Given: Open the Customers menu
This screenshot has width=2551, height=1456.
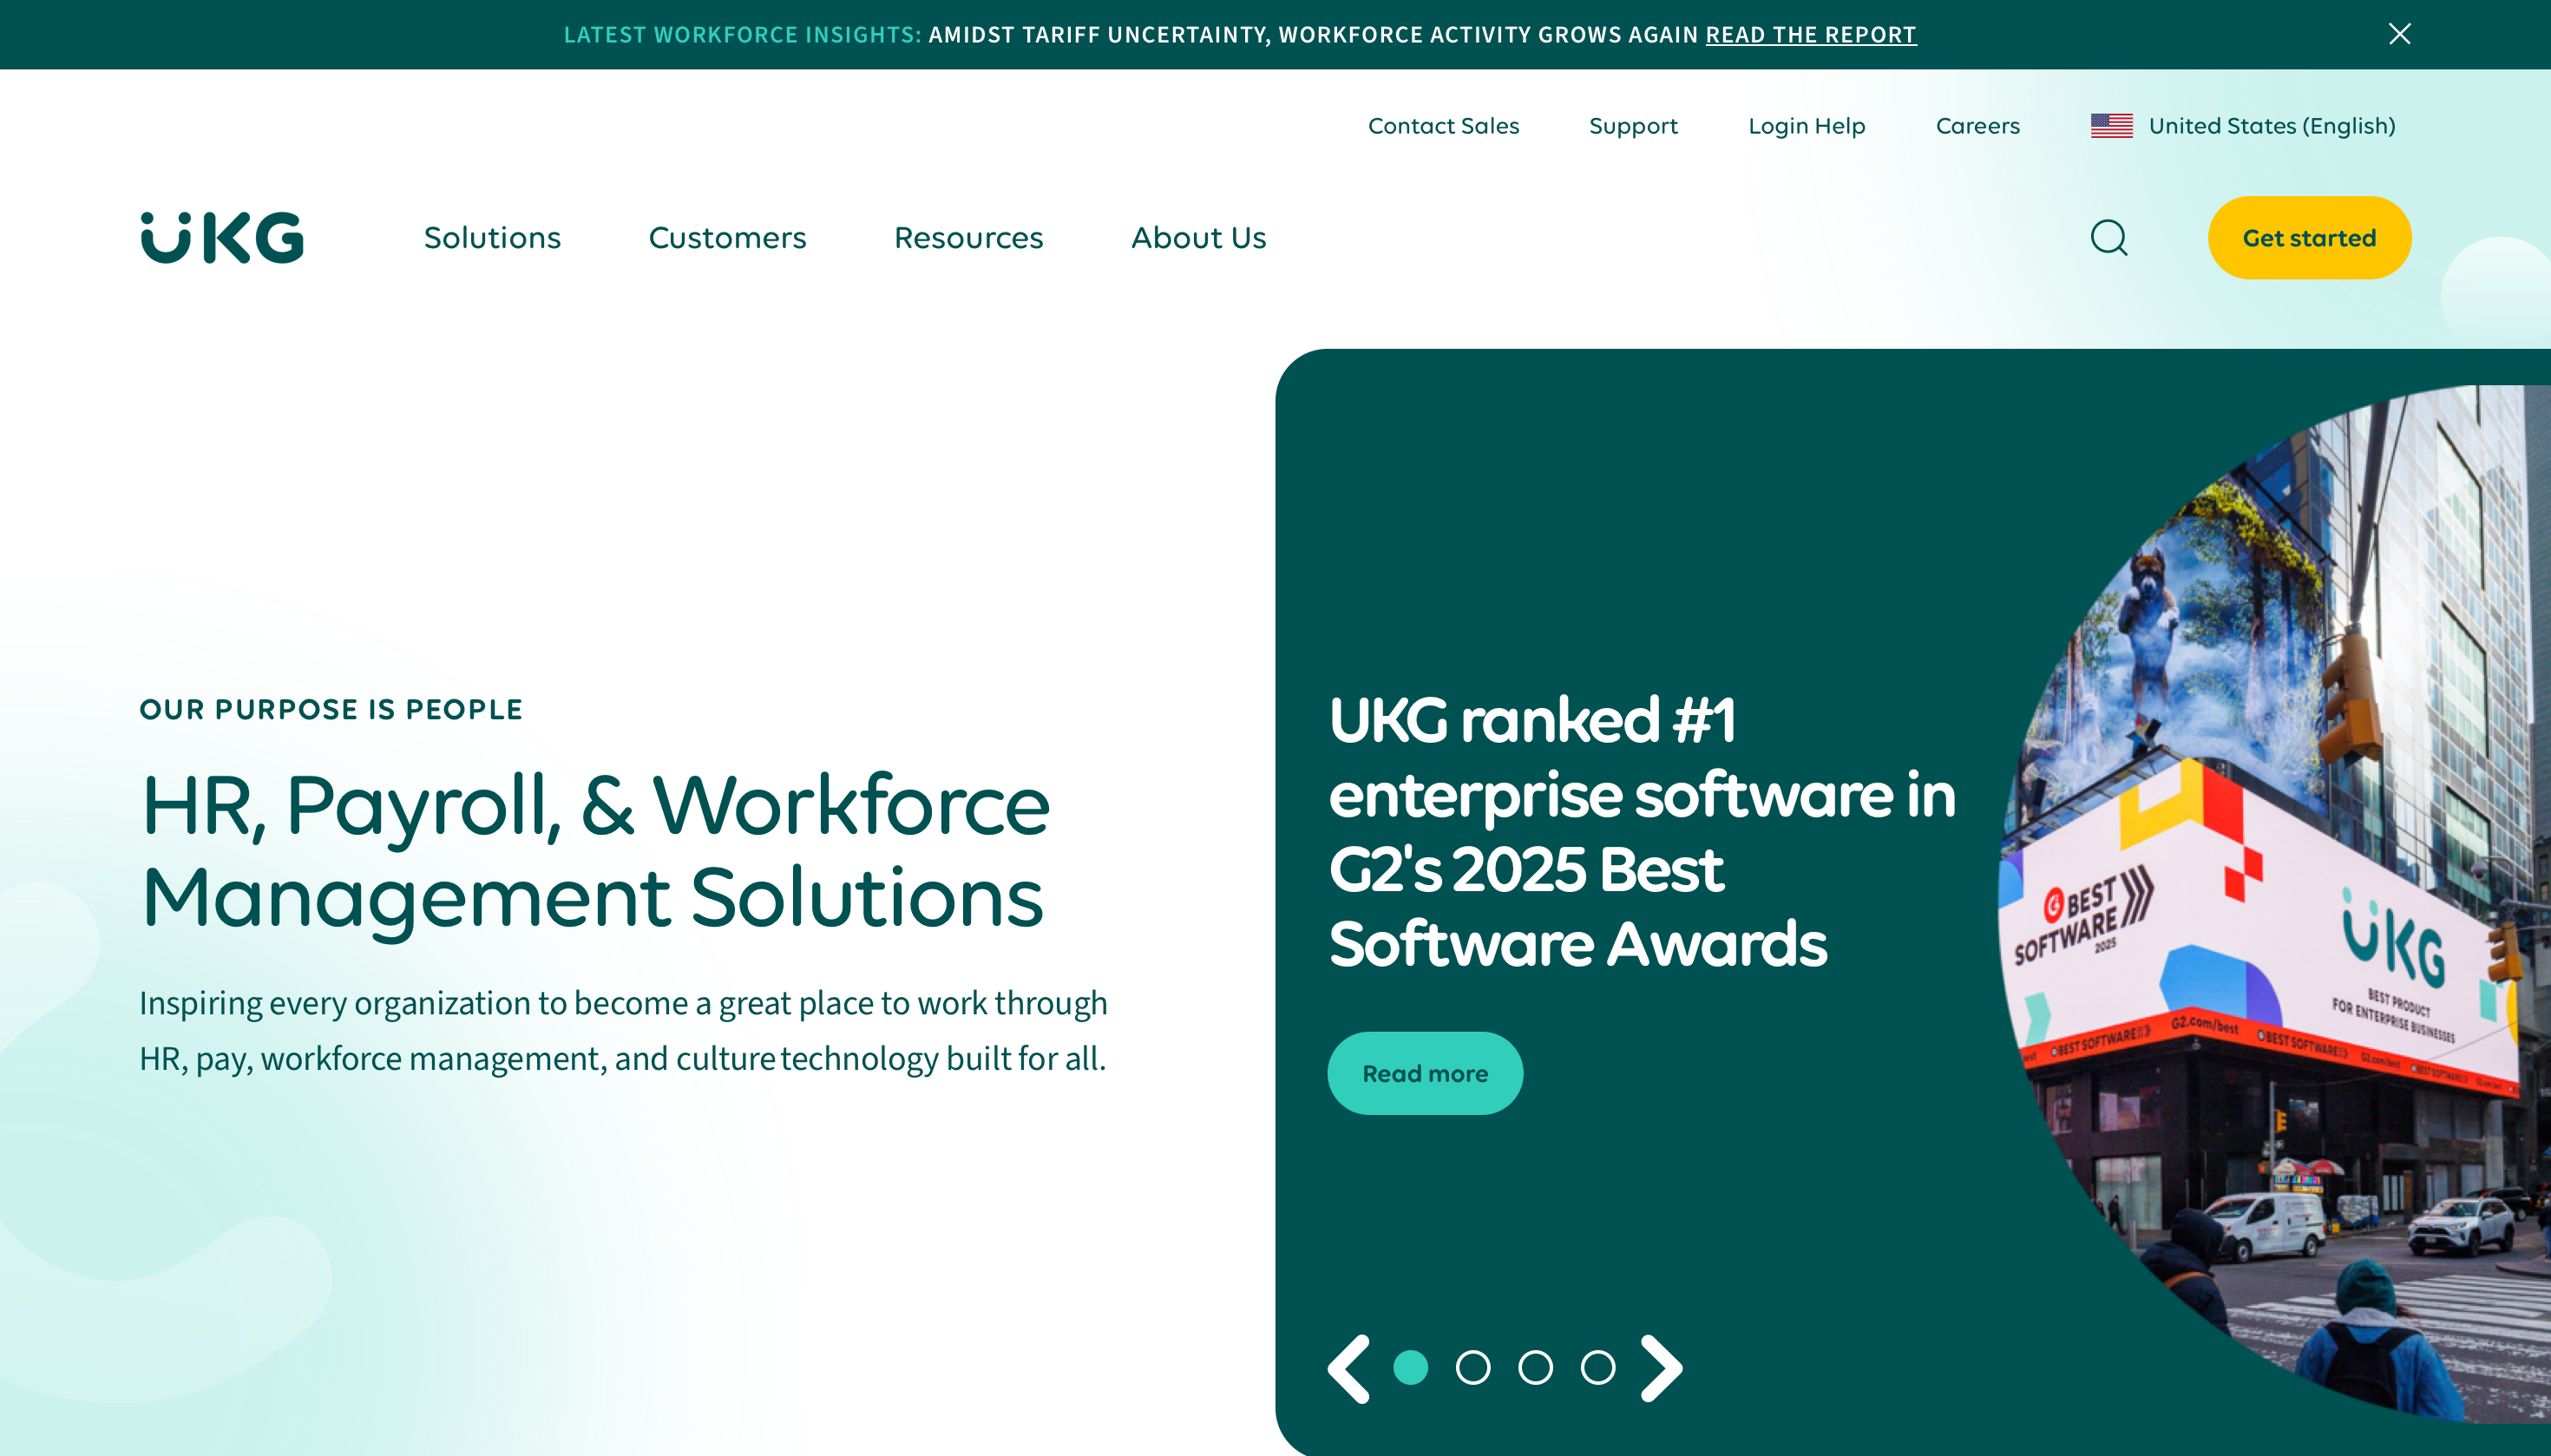Looking at the screenshot, I should point(727,238).
